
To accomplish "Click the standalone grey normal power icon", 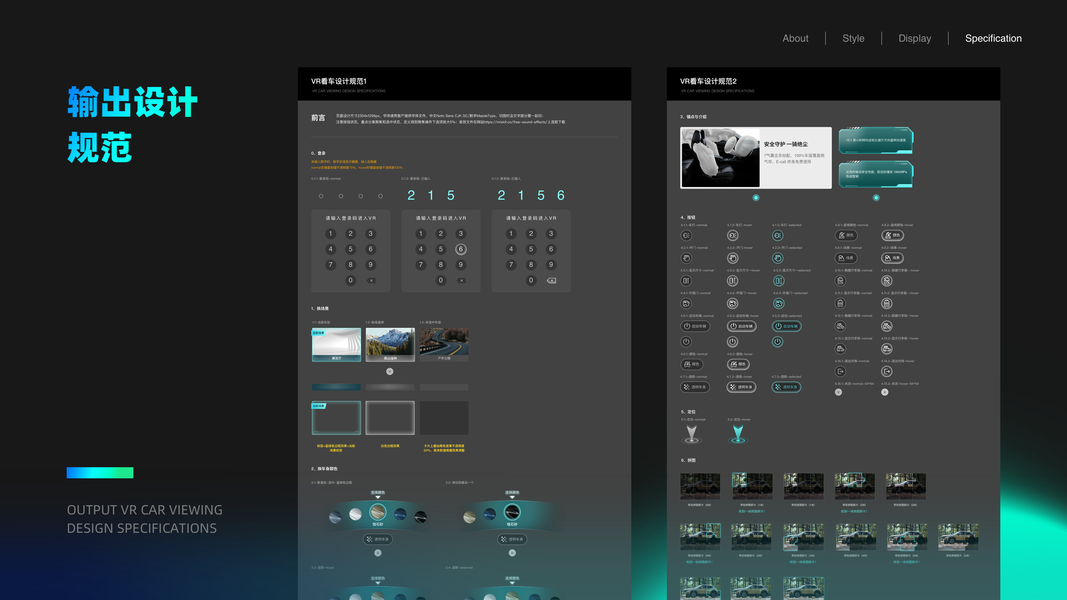I will coord(686,342).
